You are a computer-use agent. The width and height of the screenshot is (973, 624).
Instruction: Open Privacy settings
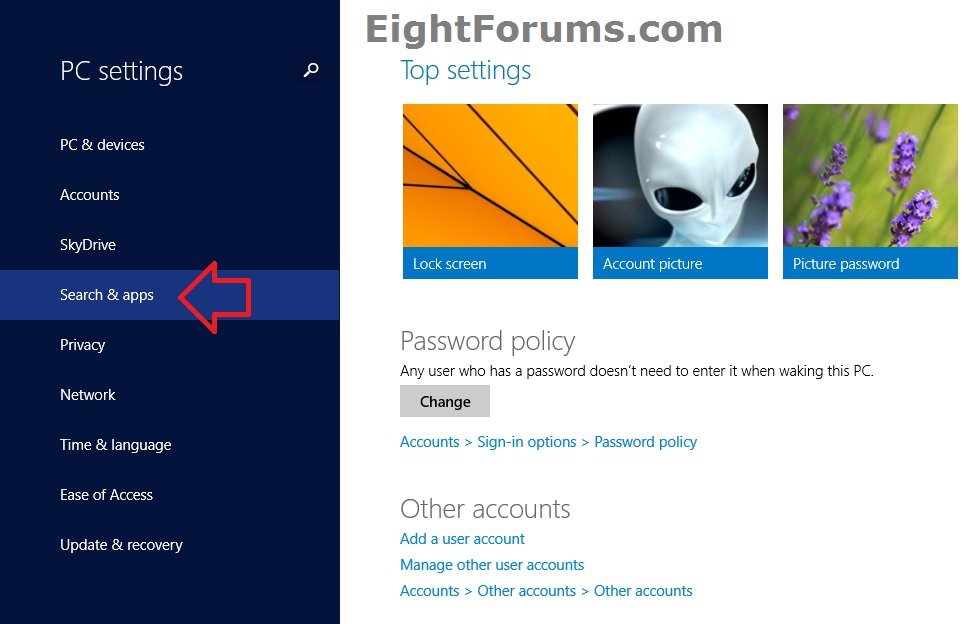click(x=169, y=345)
